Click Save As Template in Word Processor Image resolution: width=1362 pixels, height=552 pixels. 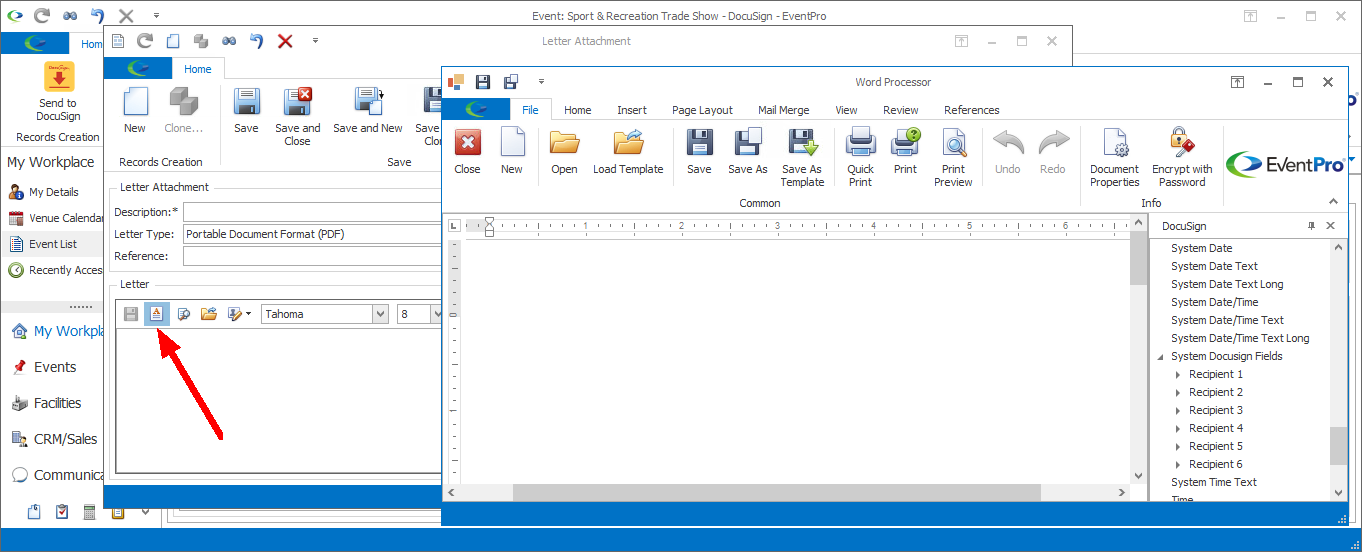click(802, 158)
